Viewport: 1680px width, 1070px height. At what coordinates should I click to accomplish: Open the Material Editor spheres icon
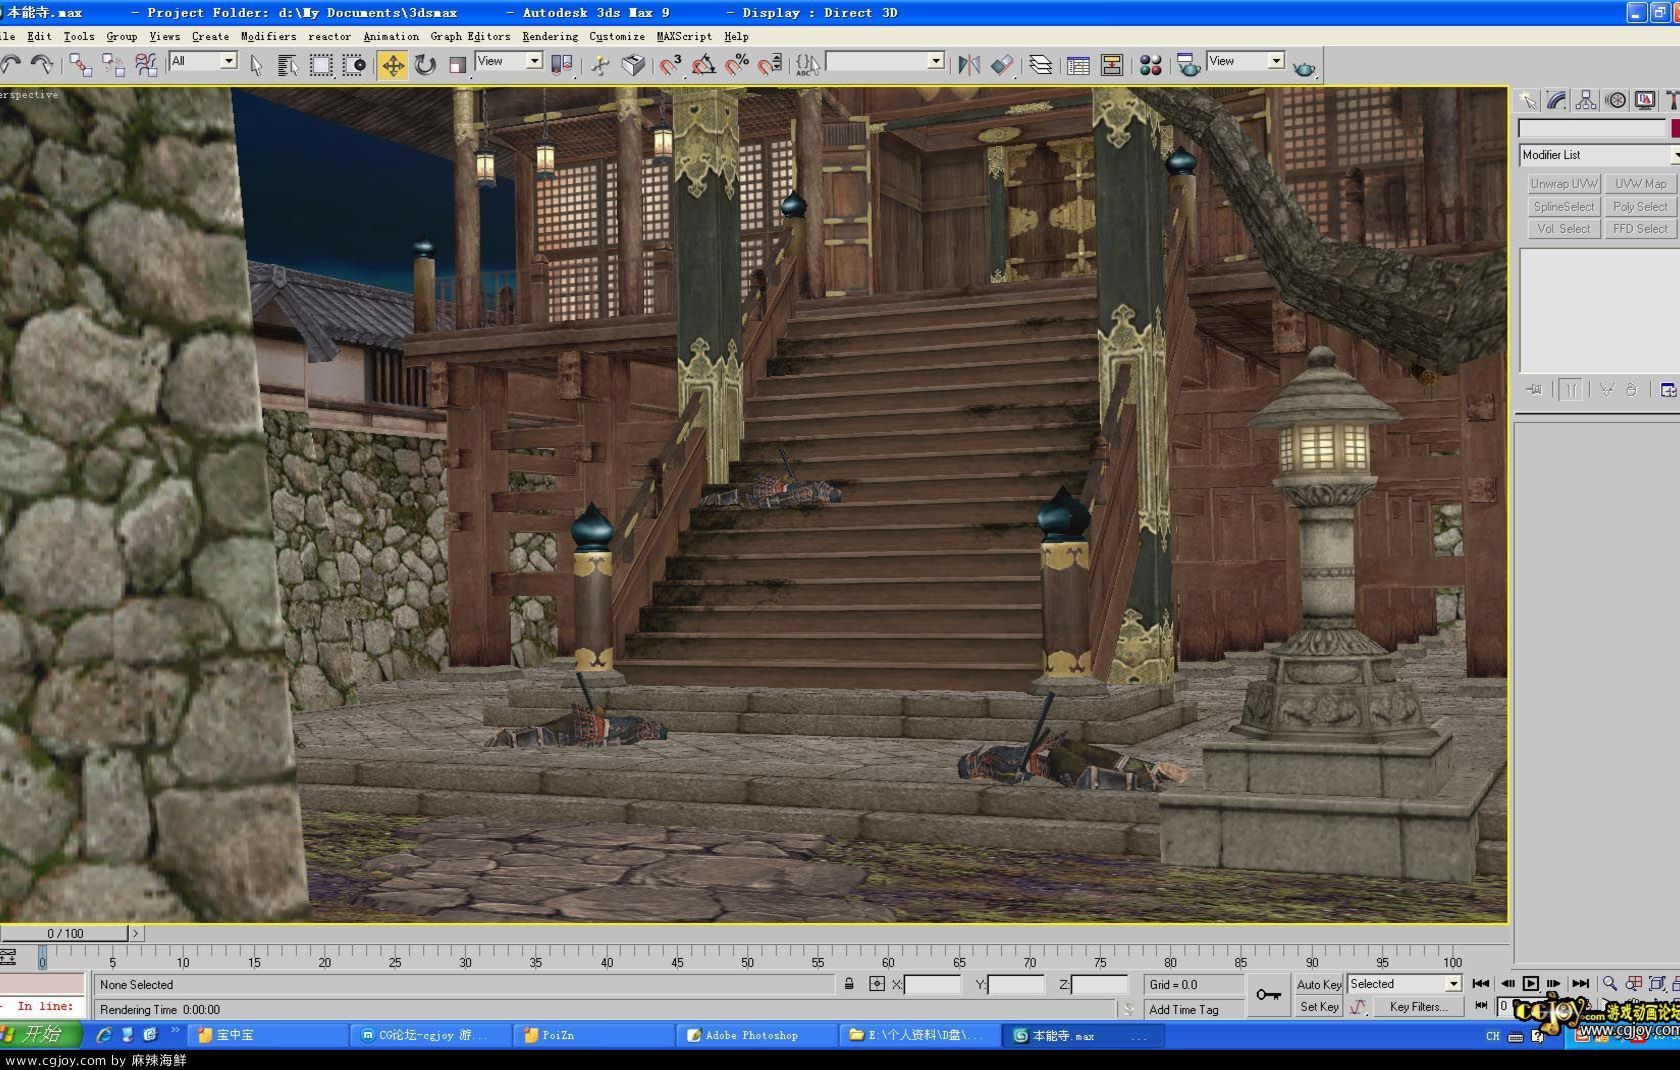[x=1150, y=65]
